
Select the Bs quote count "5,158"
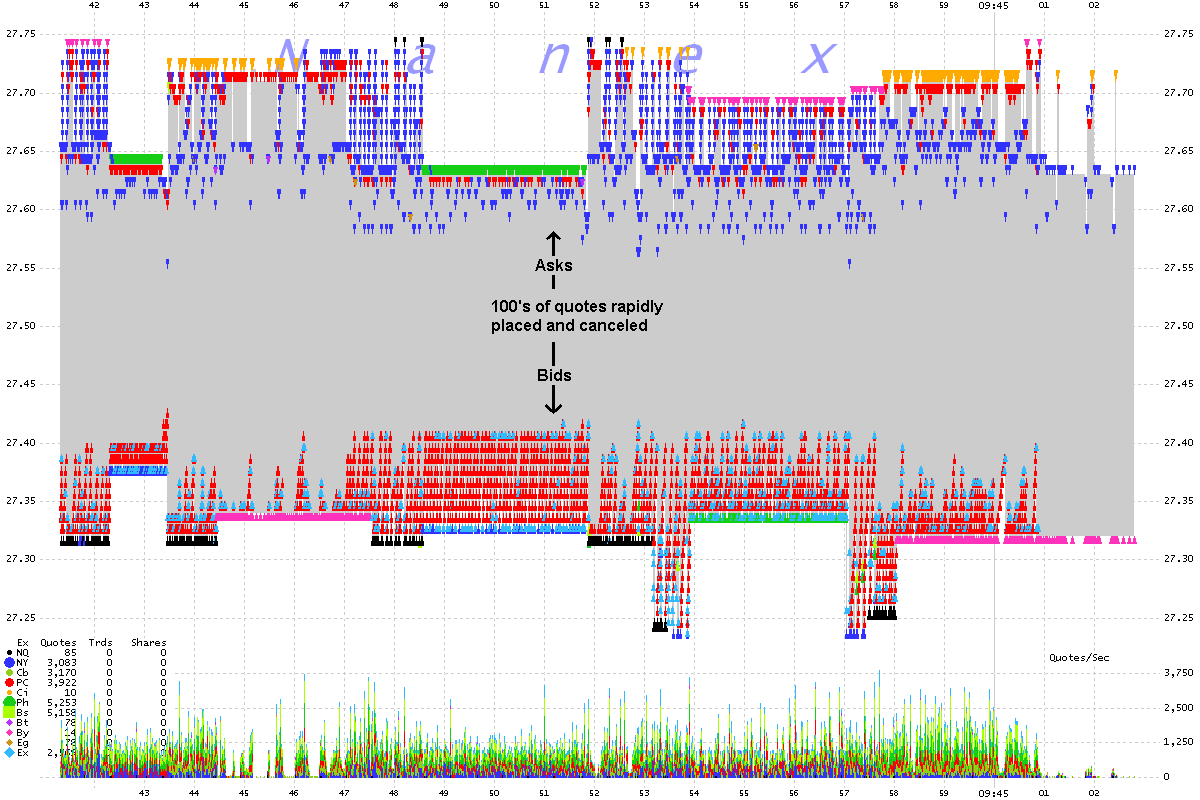62,712
